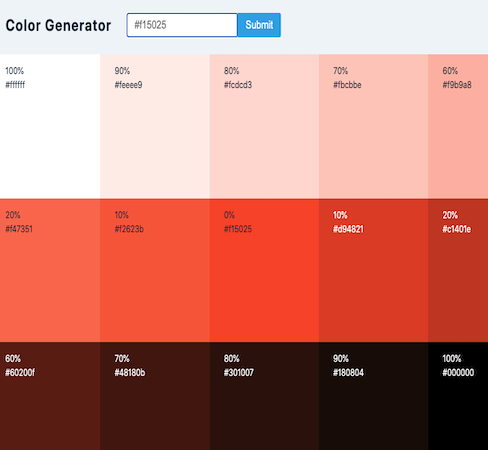Click the 20% shade swatch #c1401e
Viewport: 488px width, 450px height.
tap(458, 270)
